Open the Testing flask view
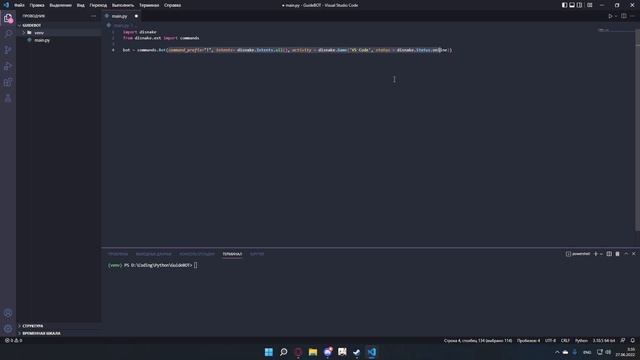Screen dimensions: 640x360 (8, 98)
